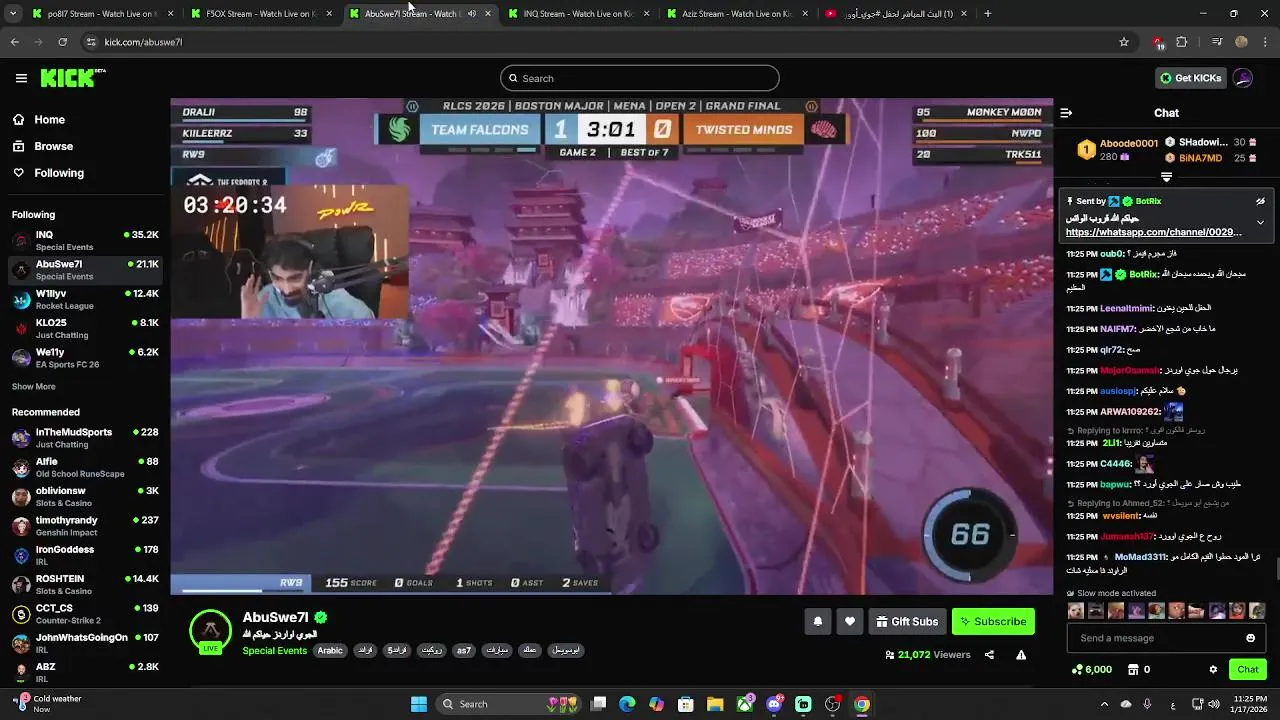Focus the Kick search field
Viewport: 1280px width, 720px height.
(x=640, y=78)
